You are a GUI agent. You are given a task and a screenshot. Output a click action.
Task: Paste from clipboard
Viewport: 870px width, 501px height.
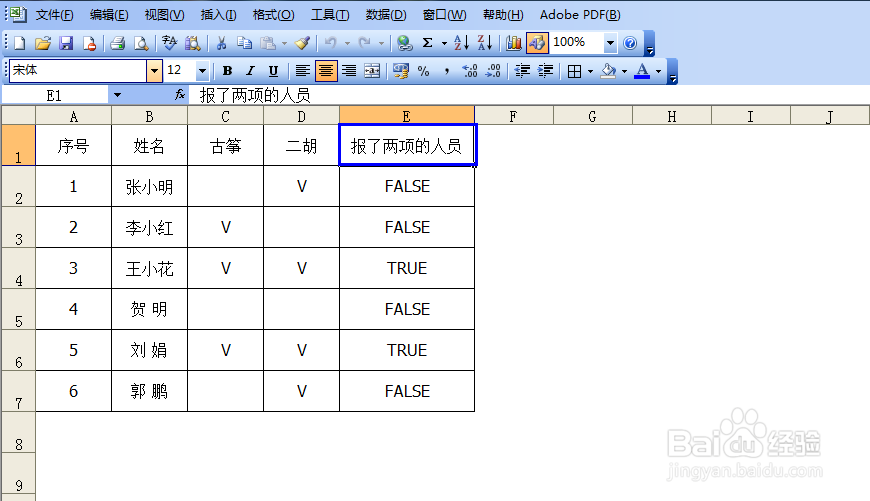[x=268, y=43]
